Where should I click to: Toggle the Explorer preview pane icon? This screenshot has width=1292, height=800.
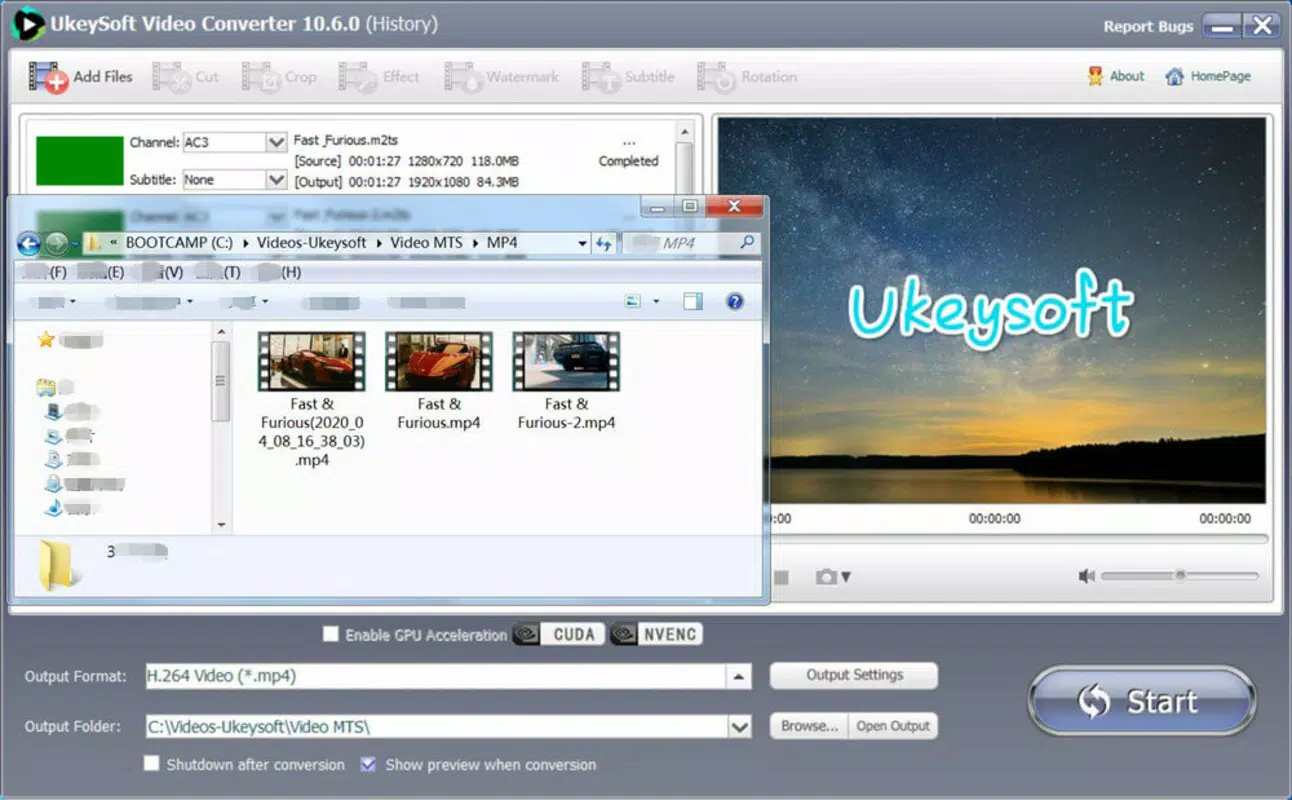[x=693, y=301]
